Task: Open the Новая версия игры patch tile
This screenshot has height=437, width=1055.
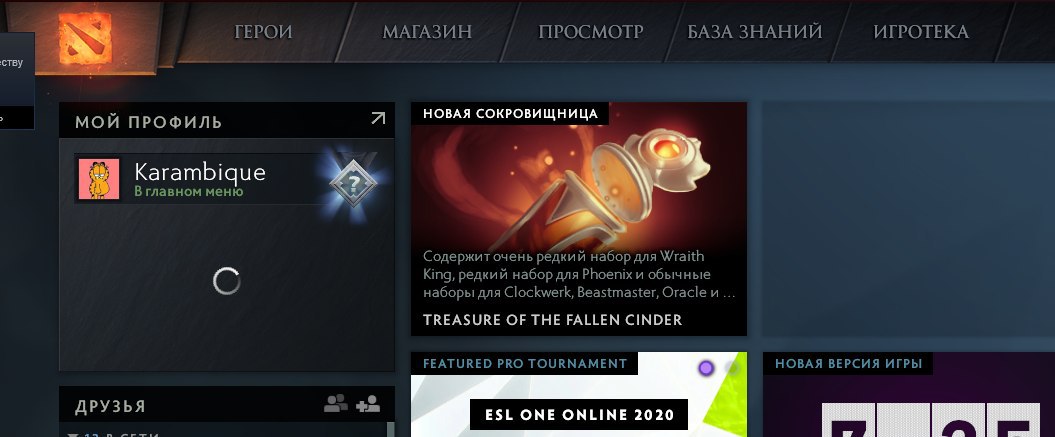Action: click(908, 395)
